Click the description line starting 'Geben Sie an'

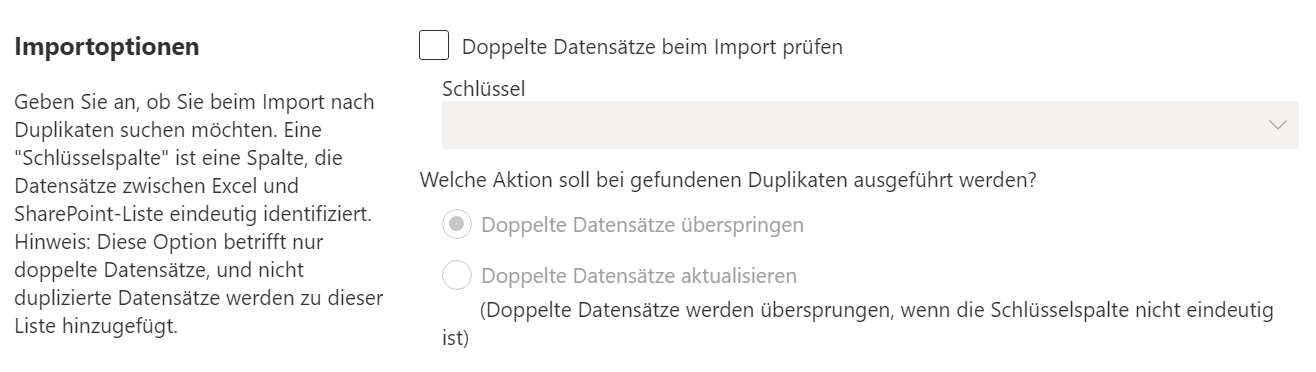click(x=194, y=102)
